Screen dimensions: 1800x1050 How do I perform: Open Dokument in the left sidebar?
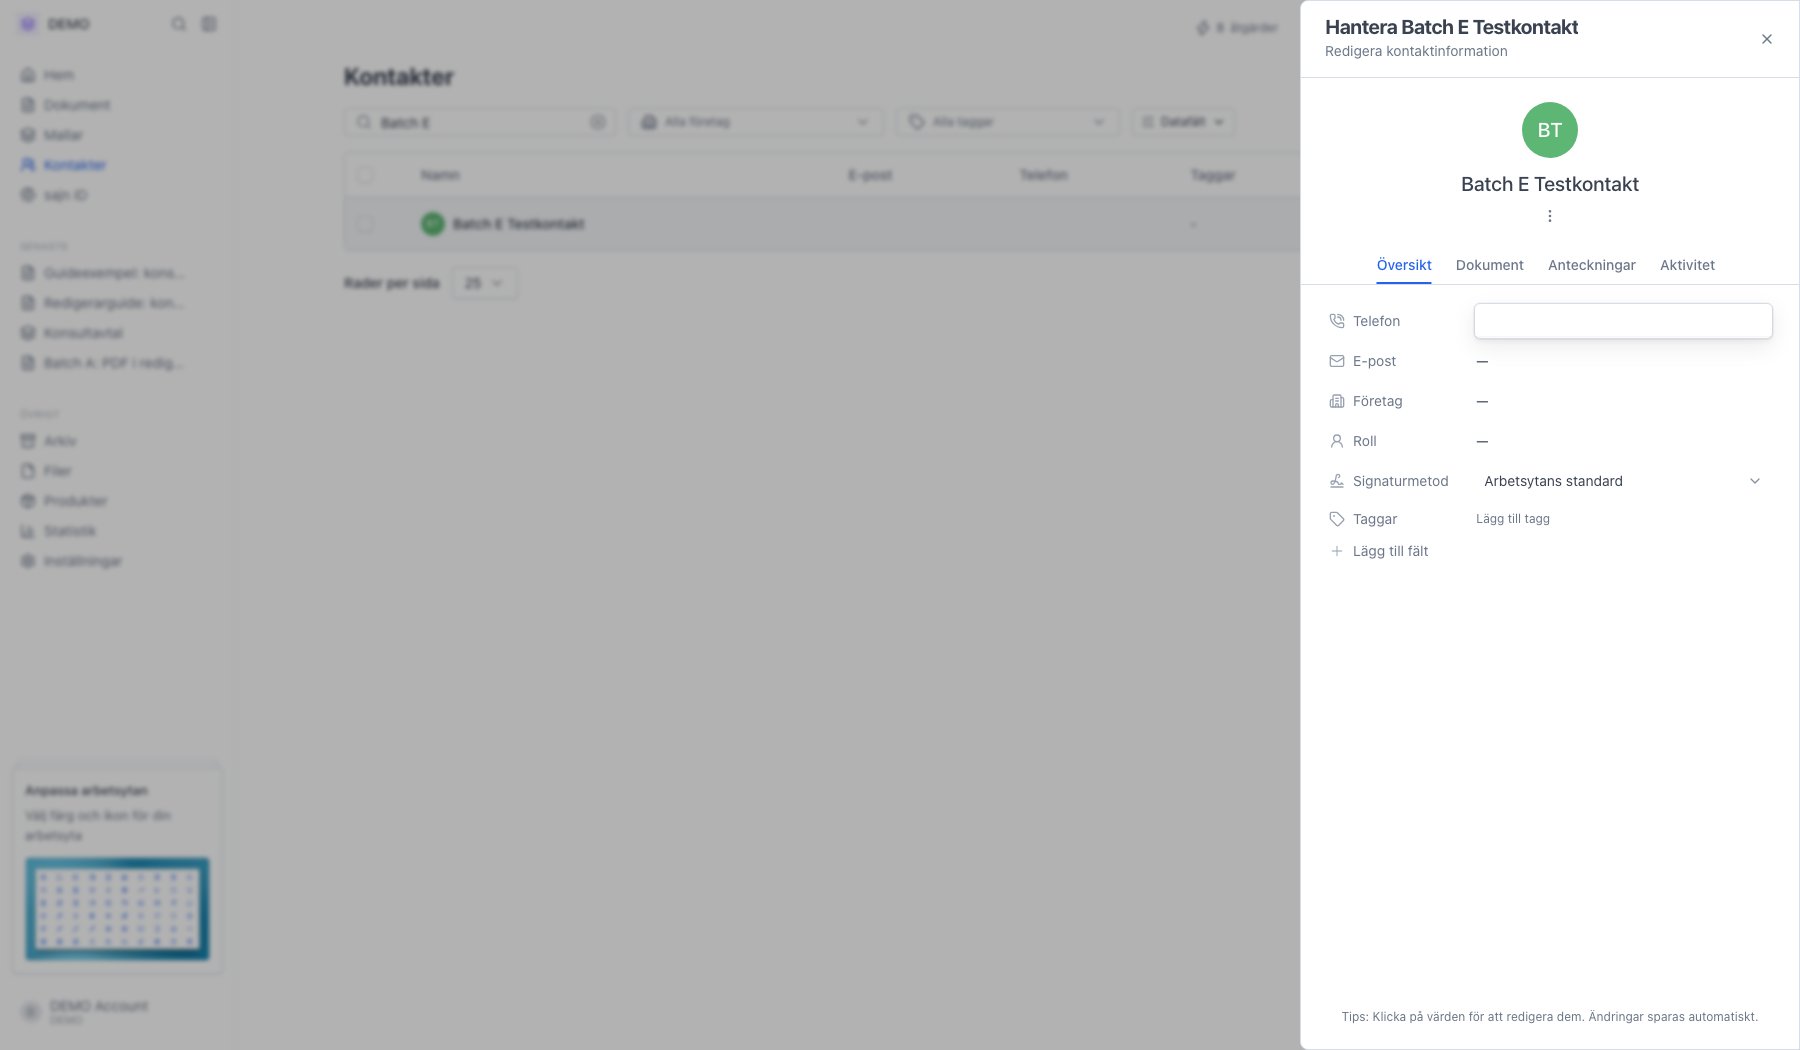pyautogui.click(x=76, y=105)
